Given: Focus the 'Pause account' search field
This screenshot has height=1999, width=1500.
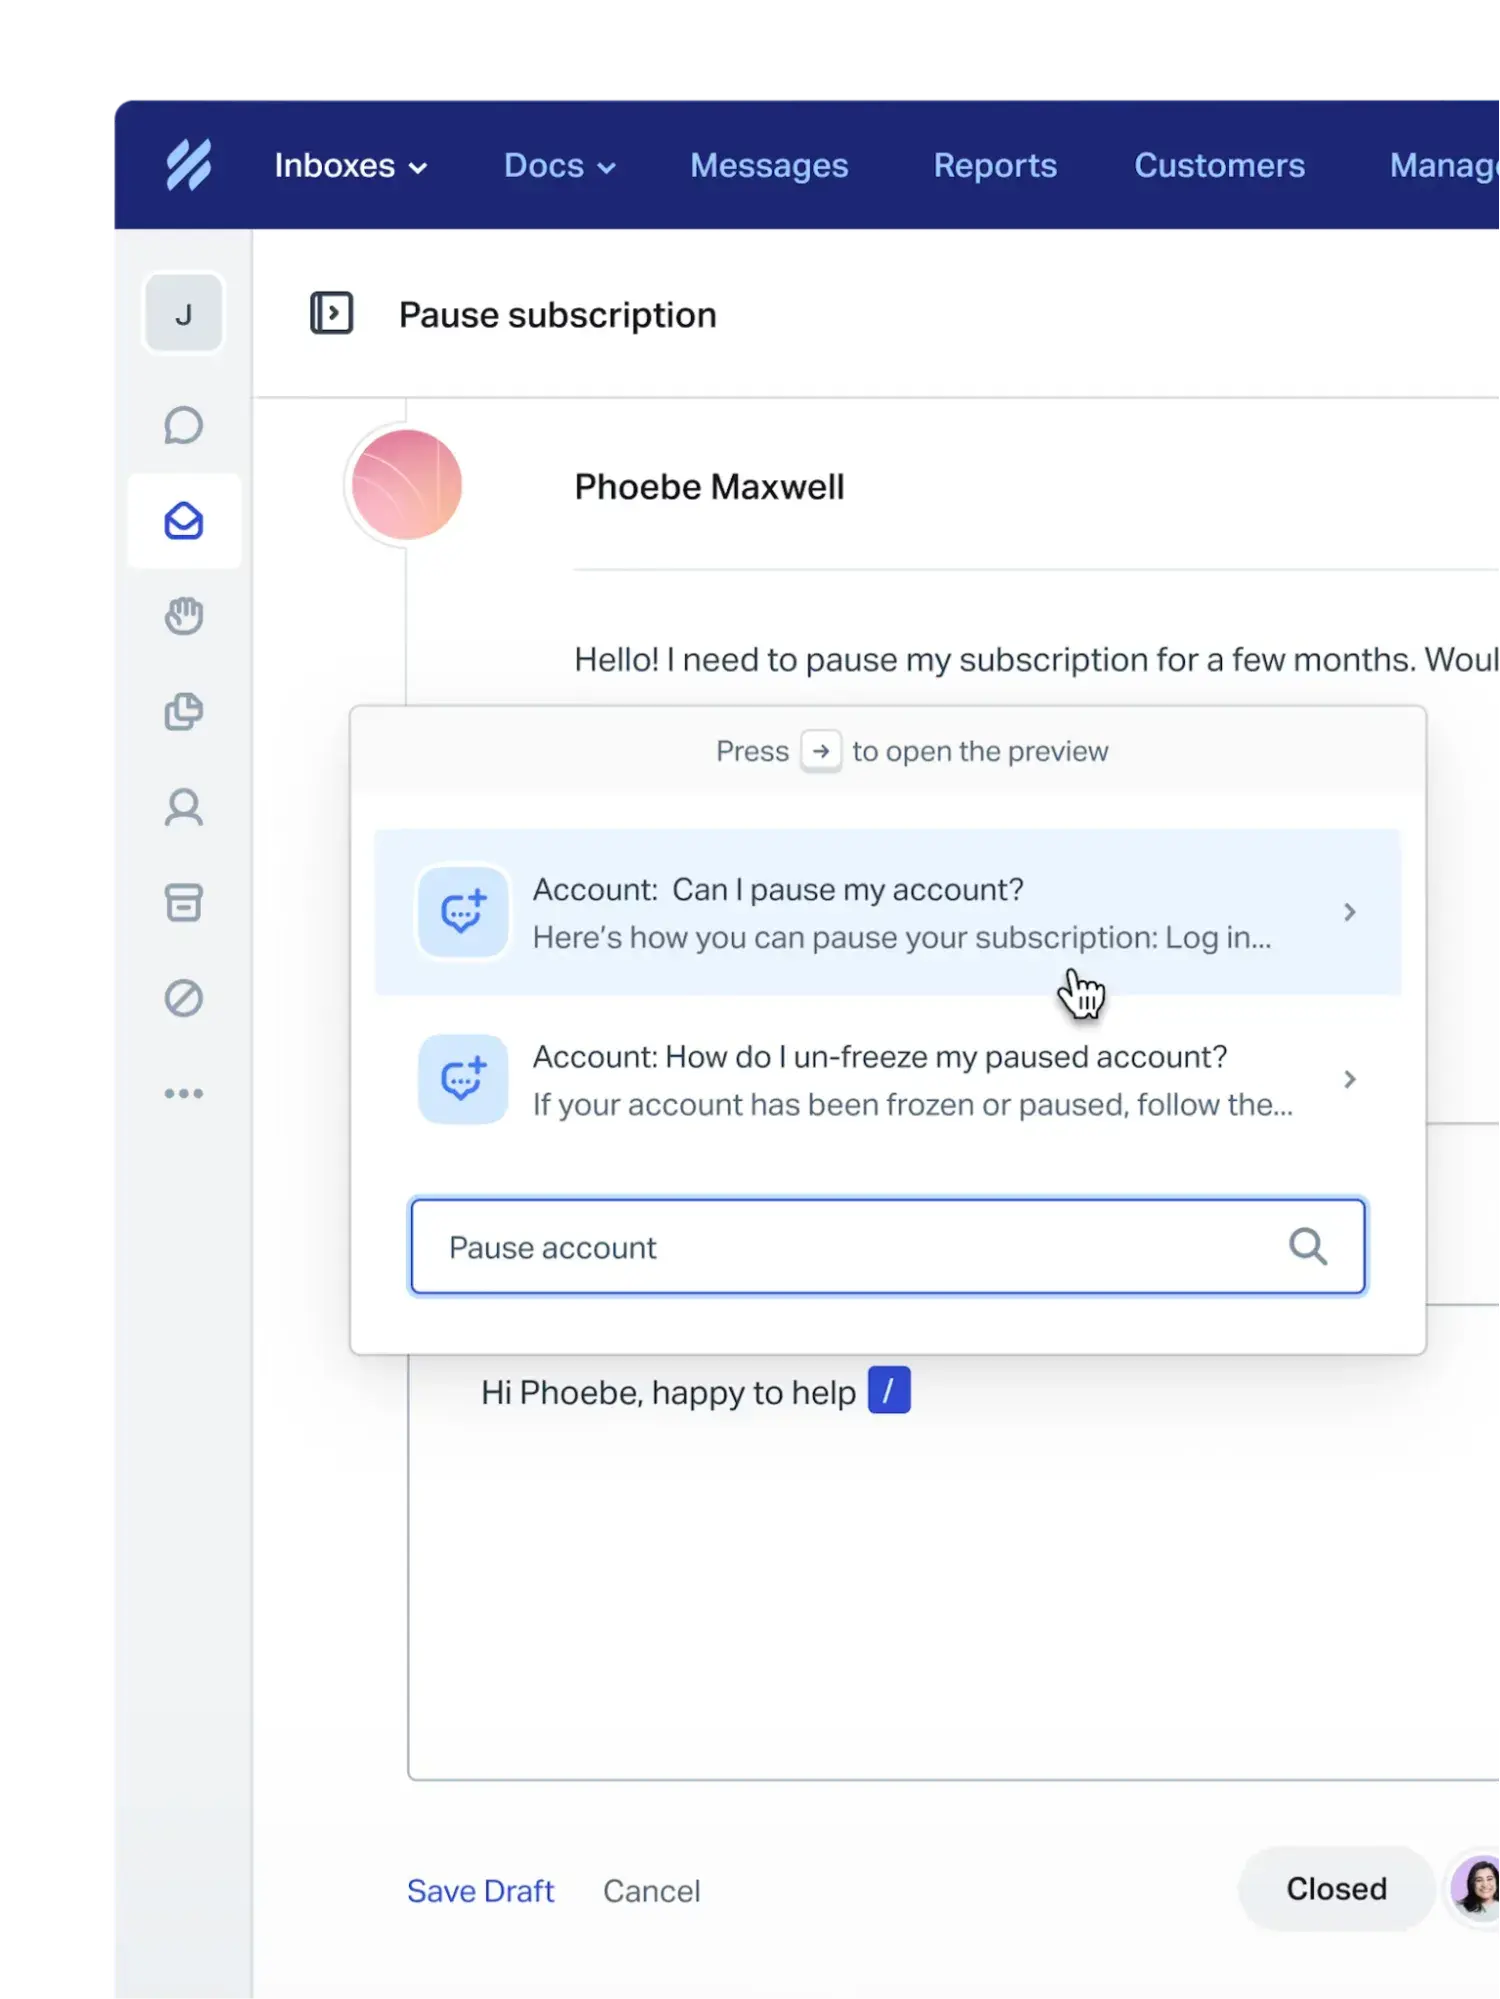Looking at the screenshot, I should coord(888,1246).
